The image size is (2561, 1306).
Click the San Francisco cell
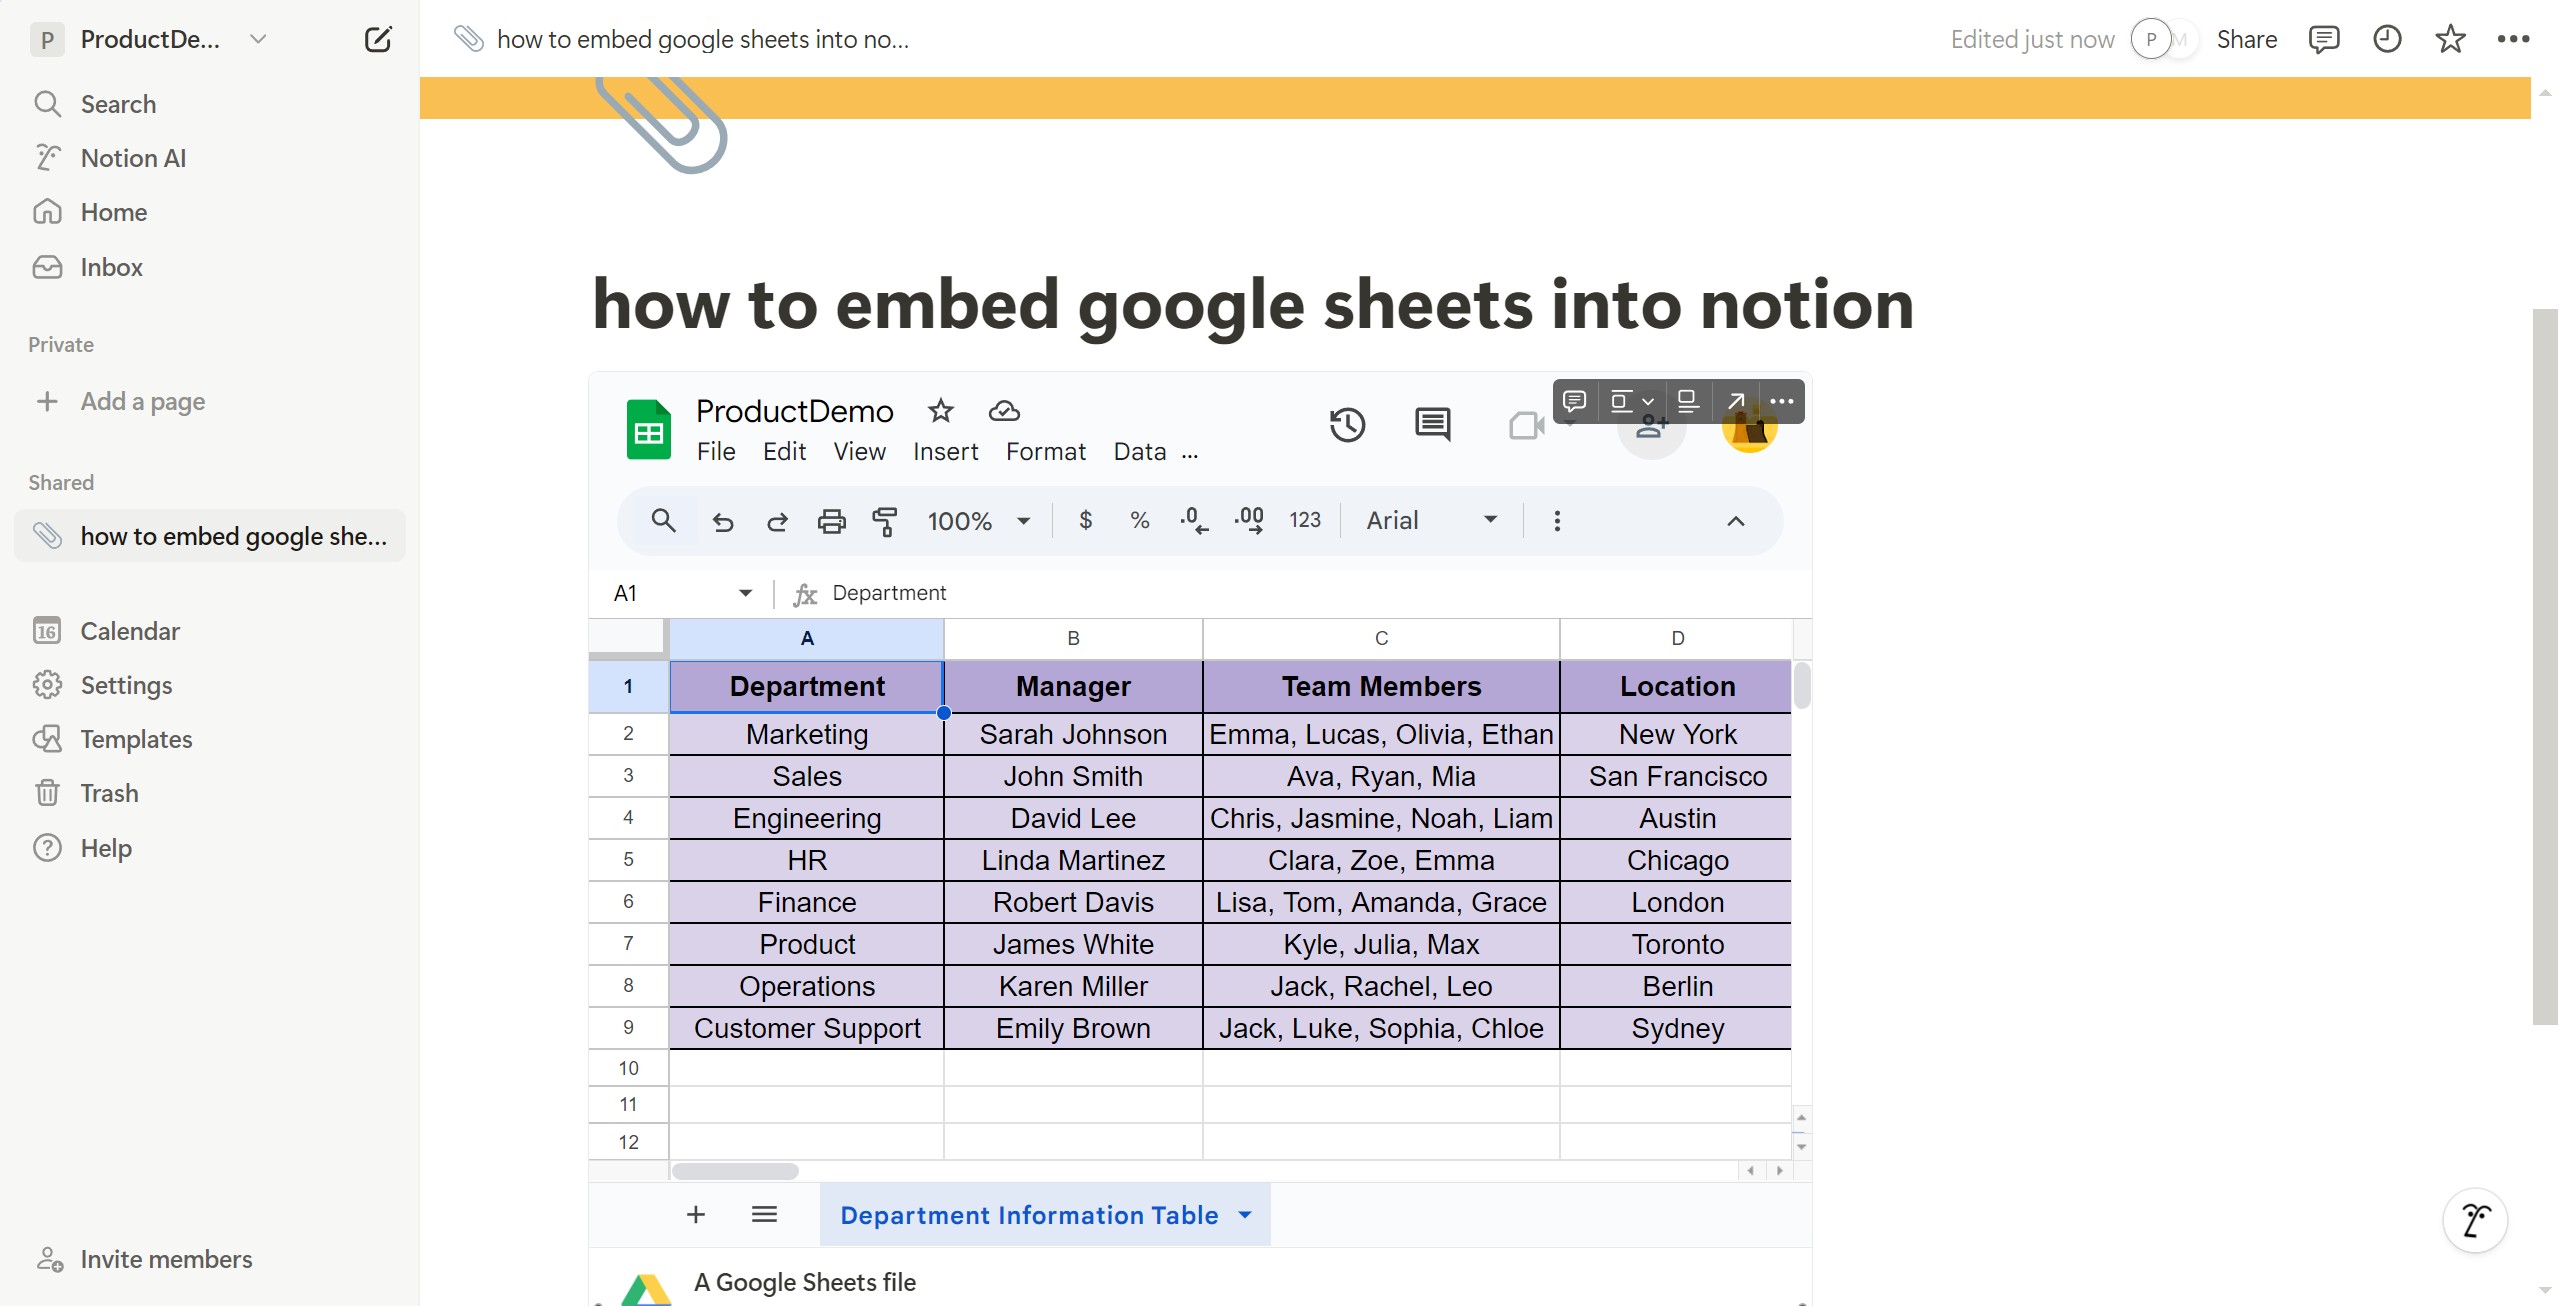[x=1677, y=776]
